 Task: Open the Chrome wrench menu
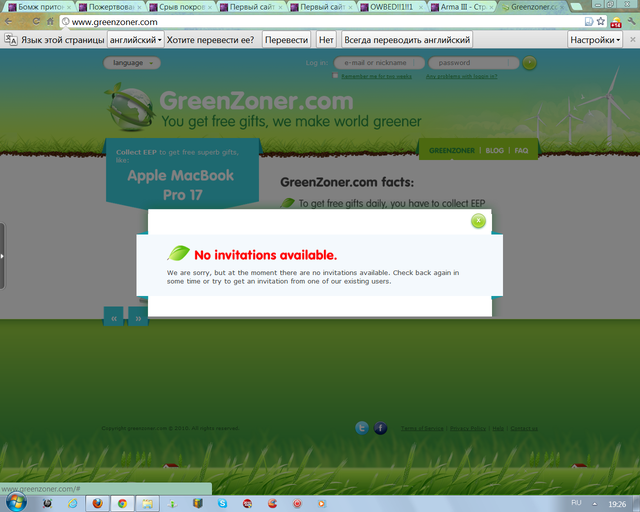click(x=632, y=22)
